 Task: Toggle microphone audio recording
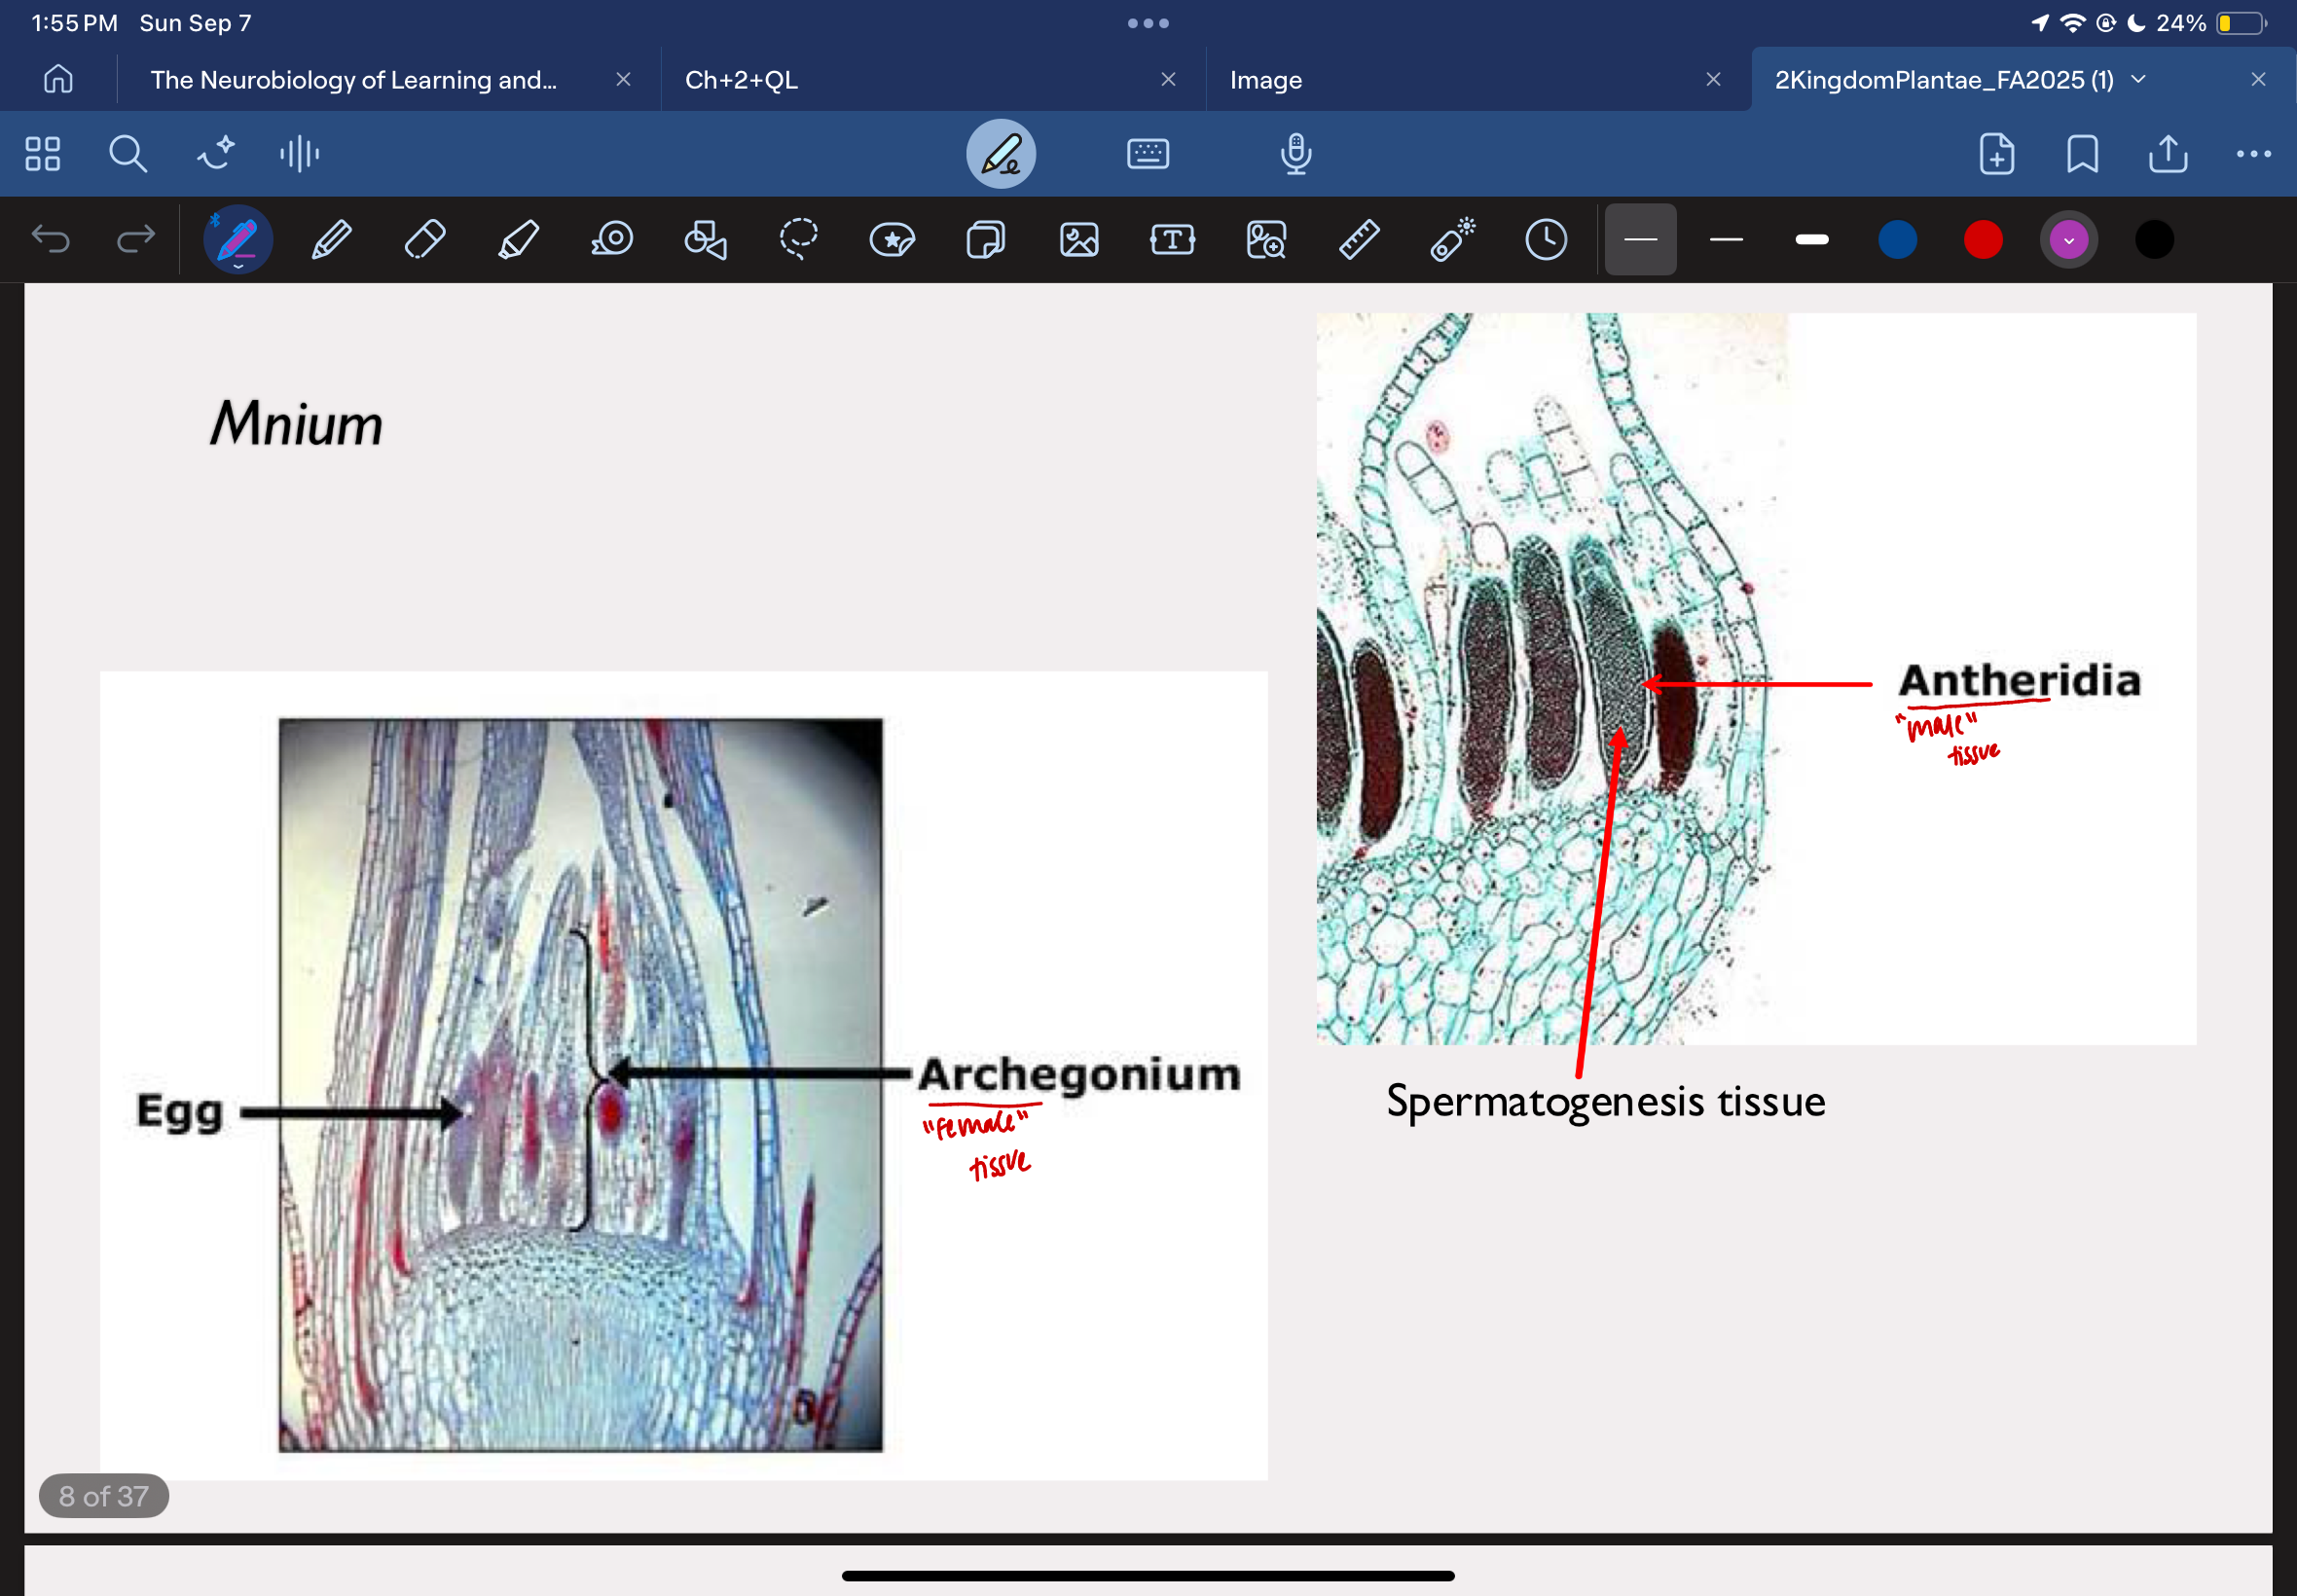(x=1295, y=154)
